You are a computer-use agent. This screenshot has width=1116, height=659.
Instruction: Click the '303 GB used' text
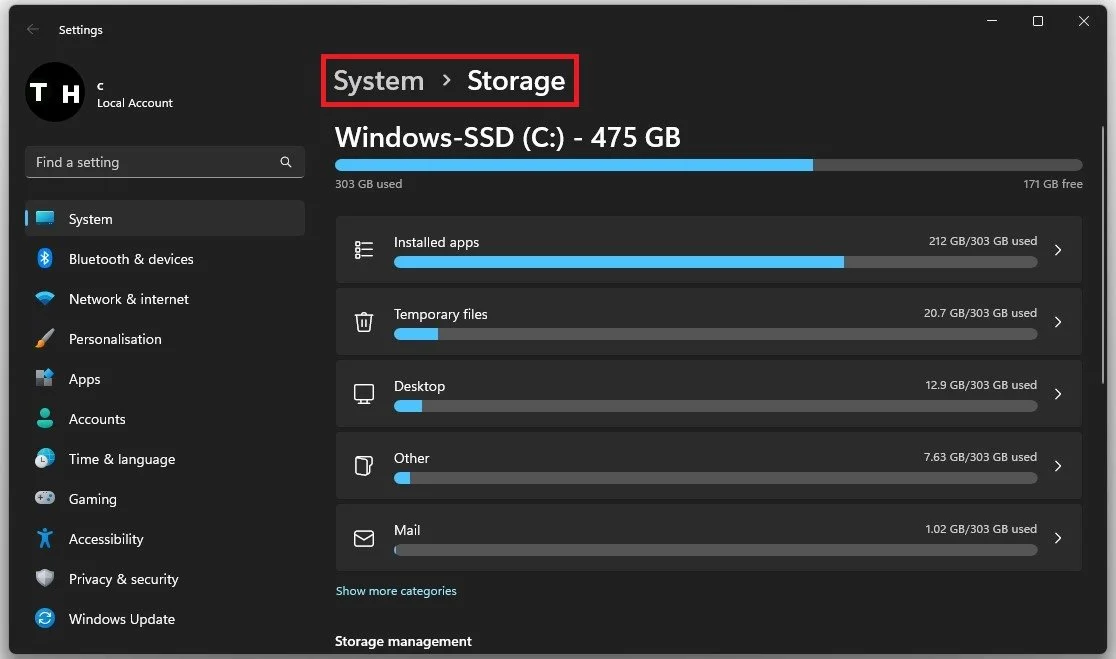click(368, 184)
